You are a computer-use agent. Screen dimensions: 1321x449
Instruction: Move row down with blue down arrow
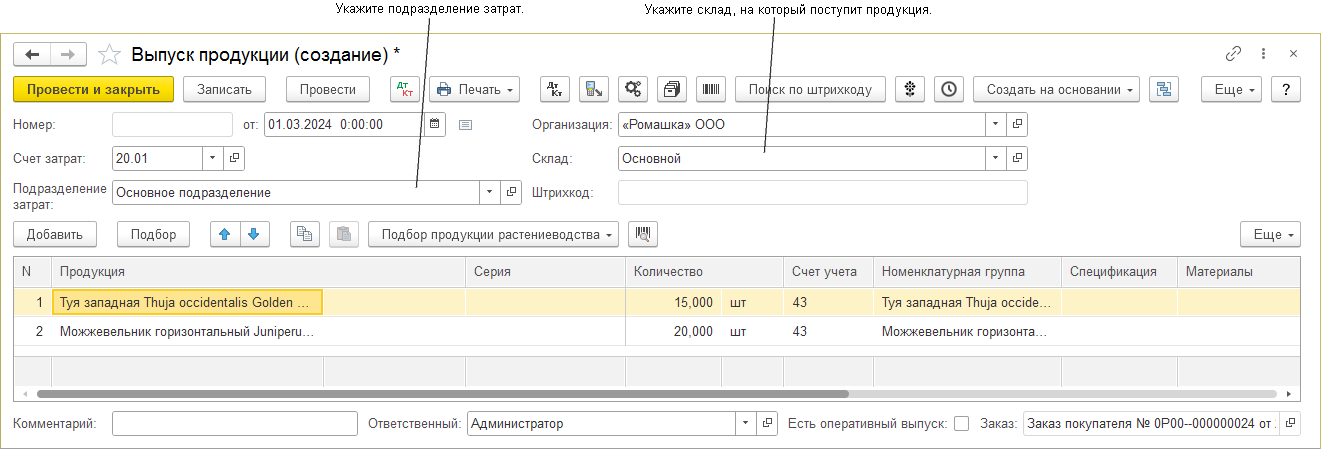(253, 234)
